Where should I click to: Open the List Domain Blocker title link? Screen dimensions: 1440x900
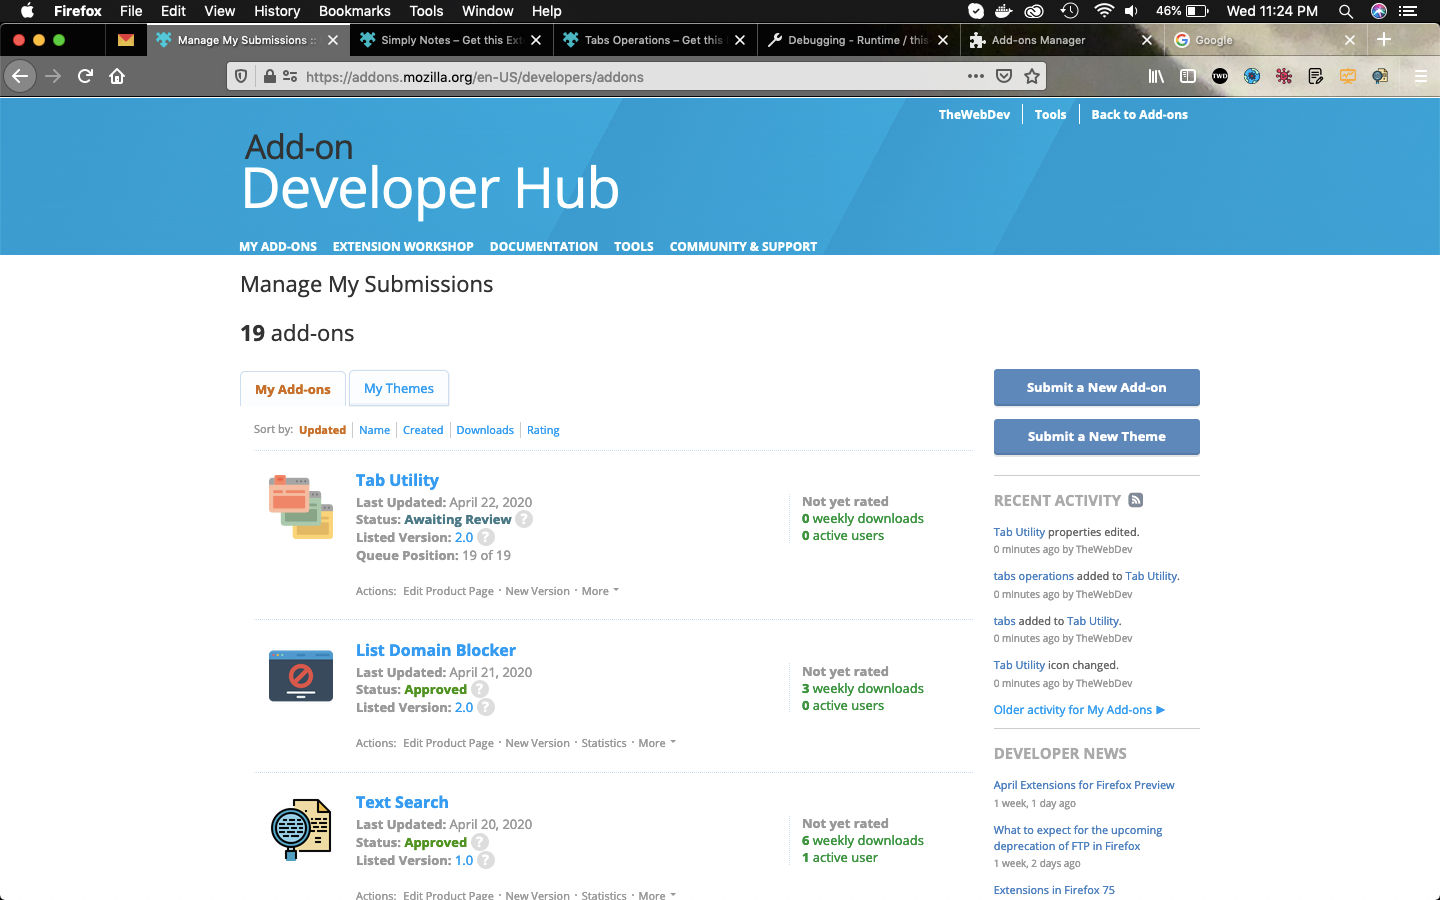coord(436,650)
